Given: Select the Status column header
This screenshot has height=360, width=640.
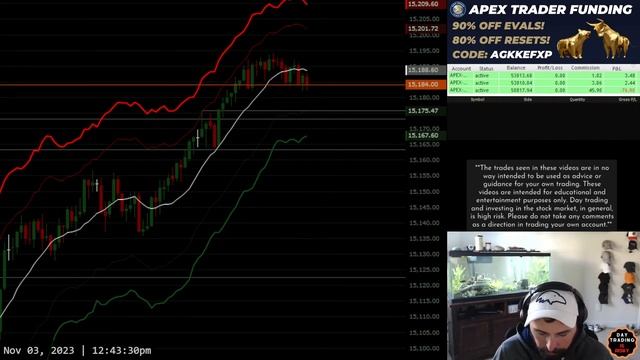Looking at the screenshot, I should [486, 69].
